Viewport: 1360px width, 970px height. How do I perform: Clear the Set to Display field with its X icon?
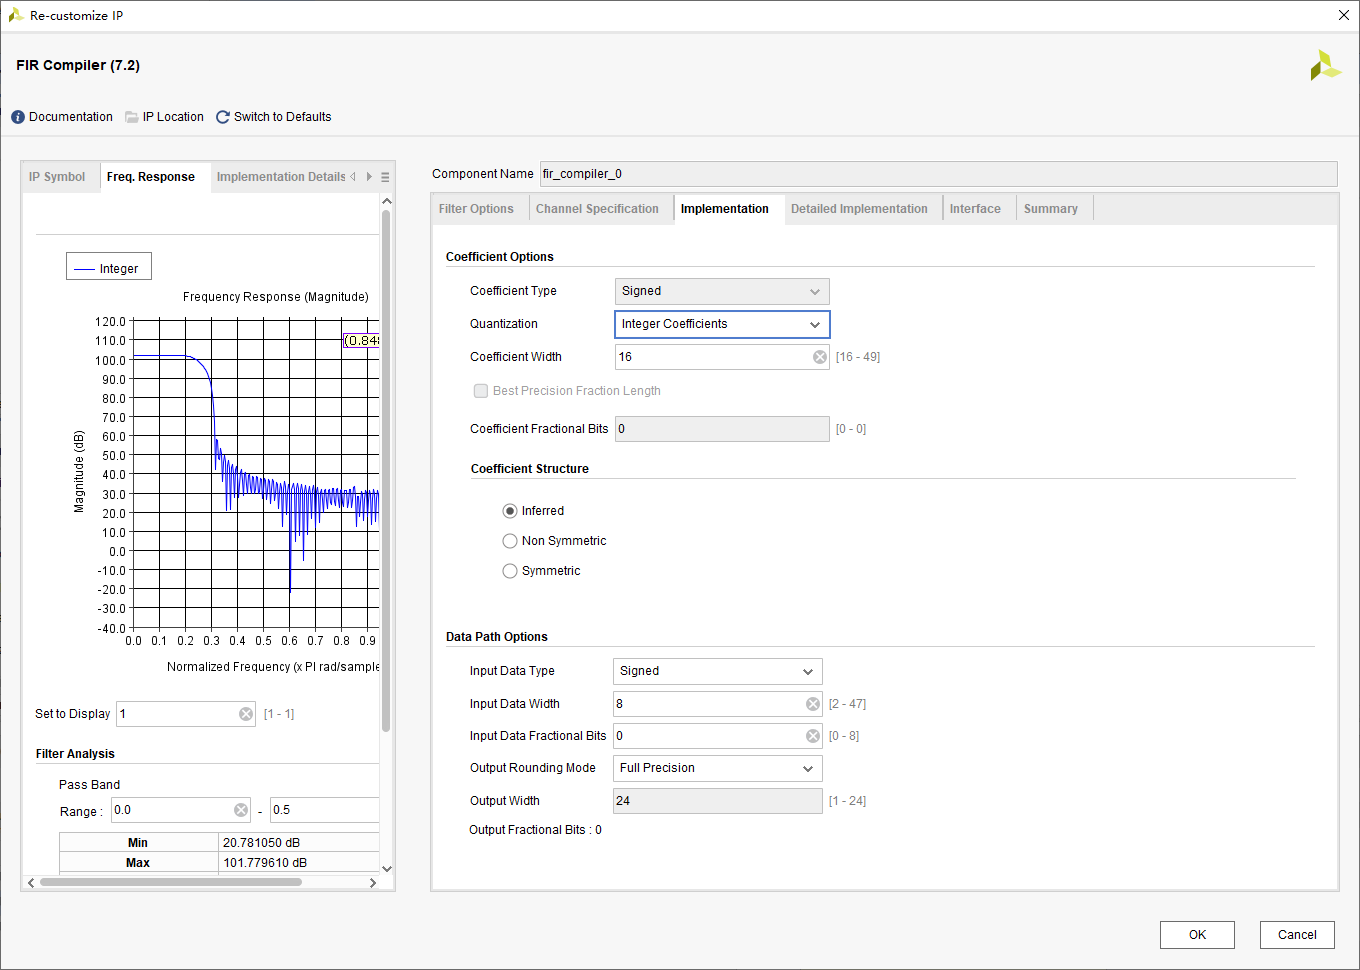tap(246, 714)
